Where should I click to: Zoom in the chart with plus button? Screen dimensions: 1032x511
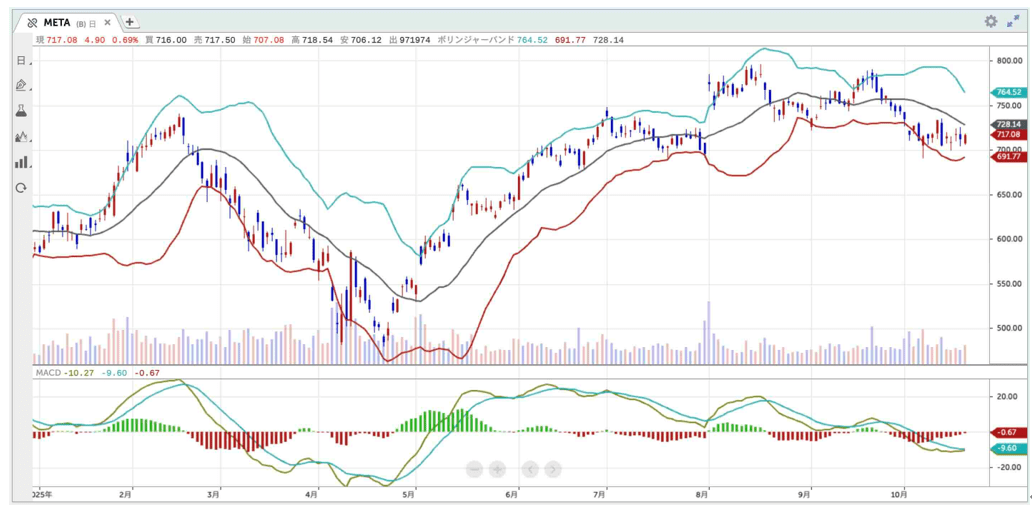coord(497,469)
